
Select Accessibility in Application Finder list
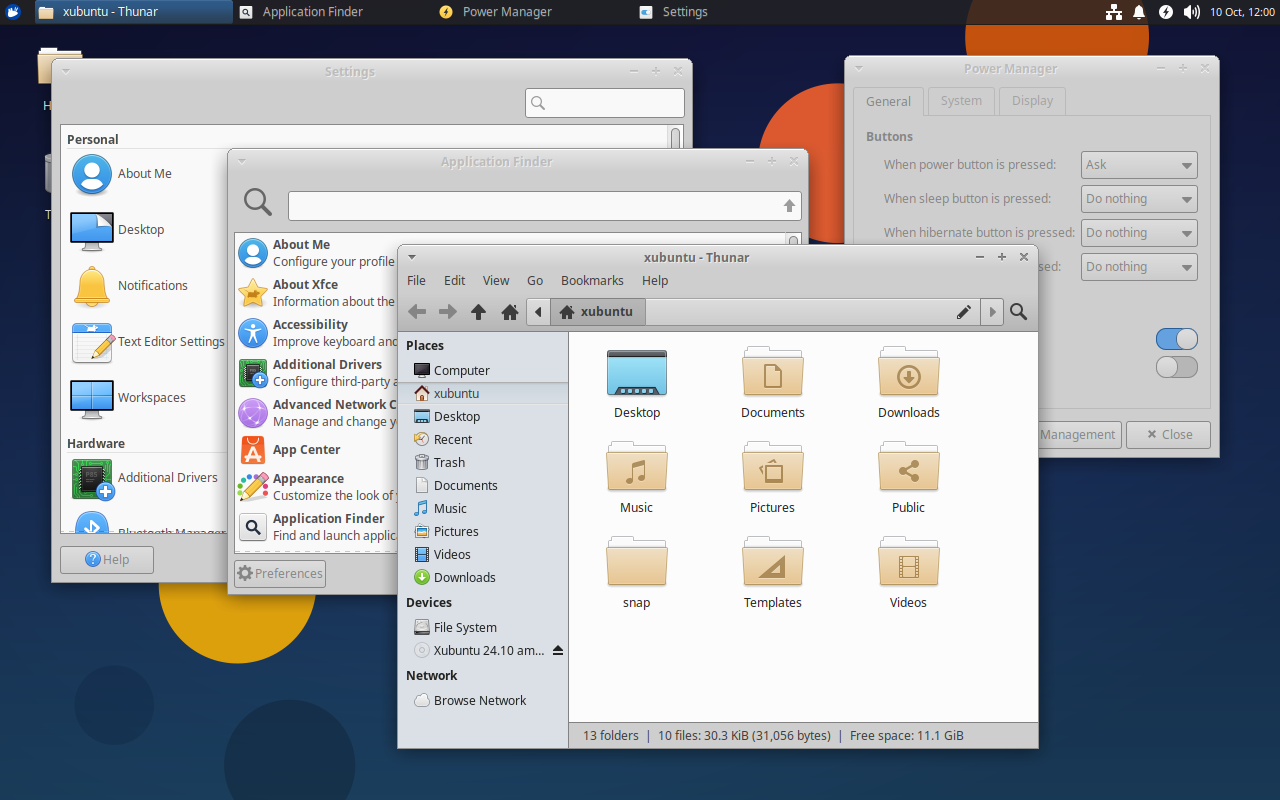point(317,333)
